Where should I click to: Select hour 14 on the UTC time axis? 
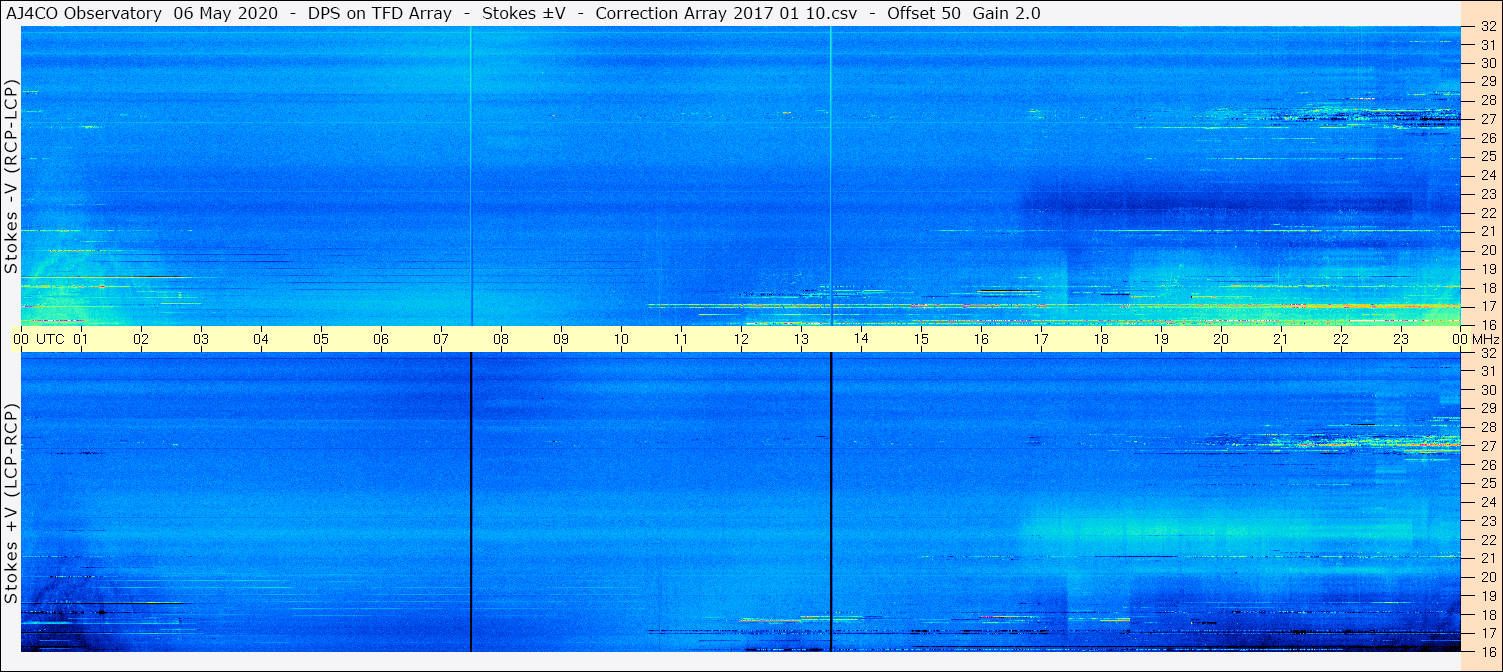coord(861,339)
